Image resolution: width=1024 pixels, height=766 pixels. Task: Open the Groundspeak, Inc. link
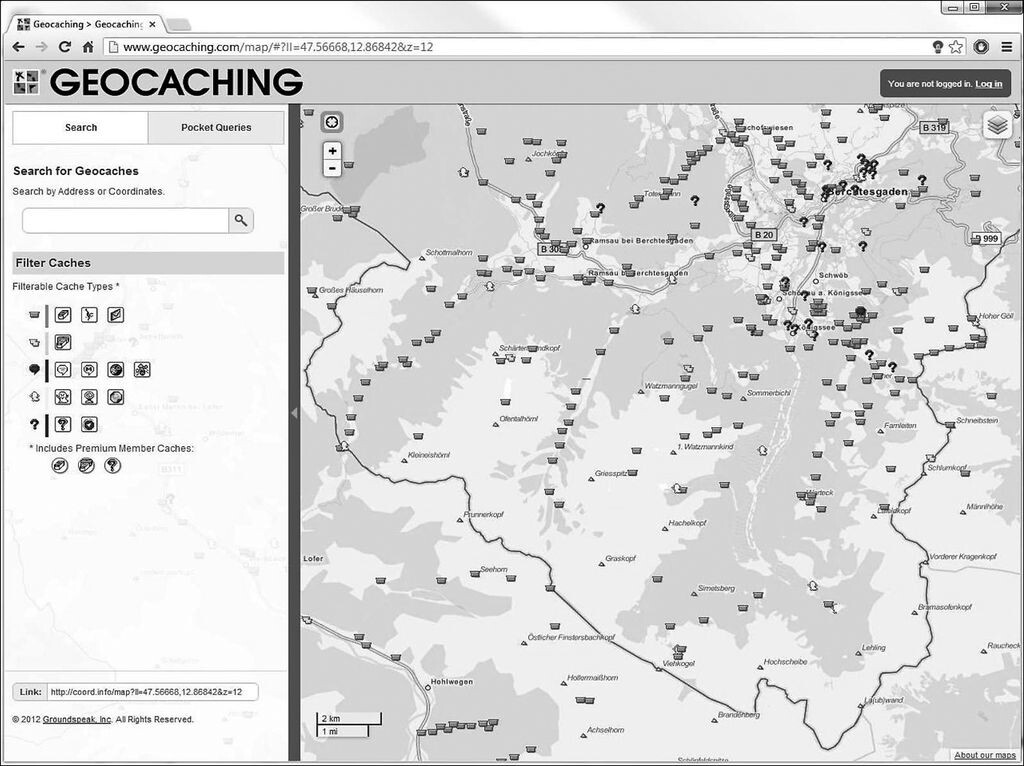point(78,720)
